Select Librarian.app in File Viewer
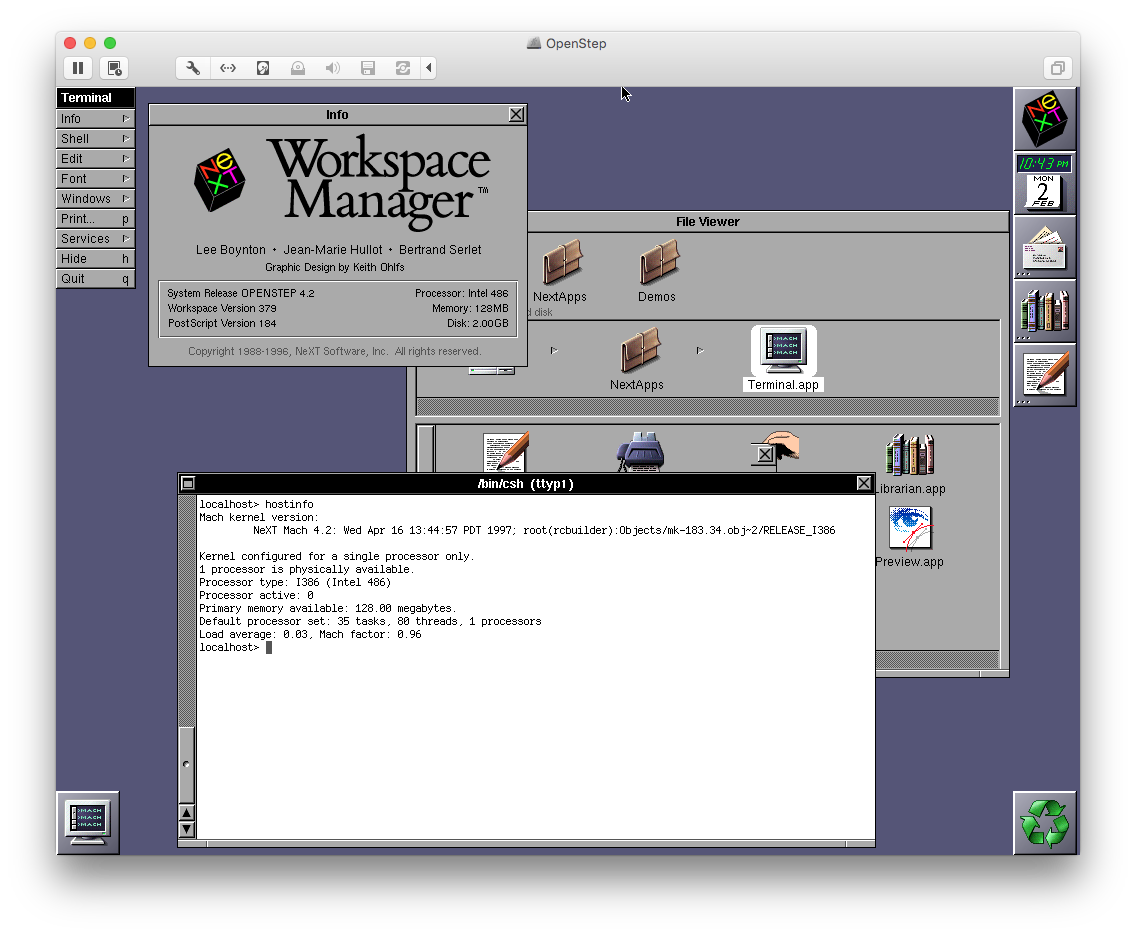Image resolution: width=1136 pixels, height=935 pixels. tap(910, 464)
